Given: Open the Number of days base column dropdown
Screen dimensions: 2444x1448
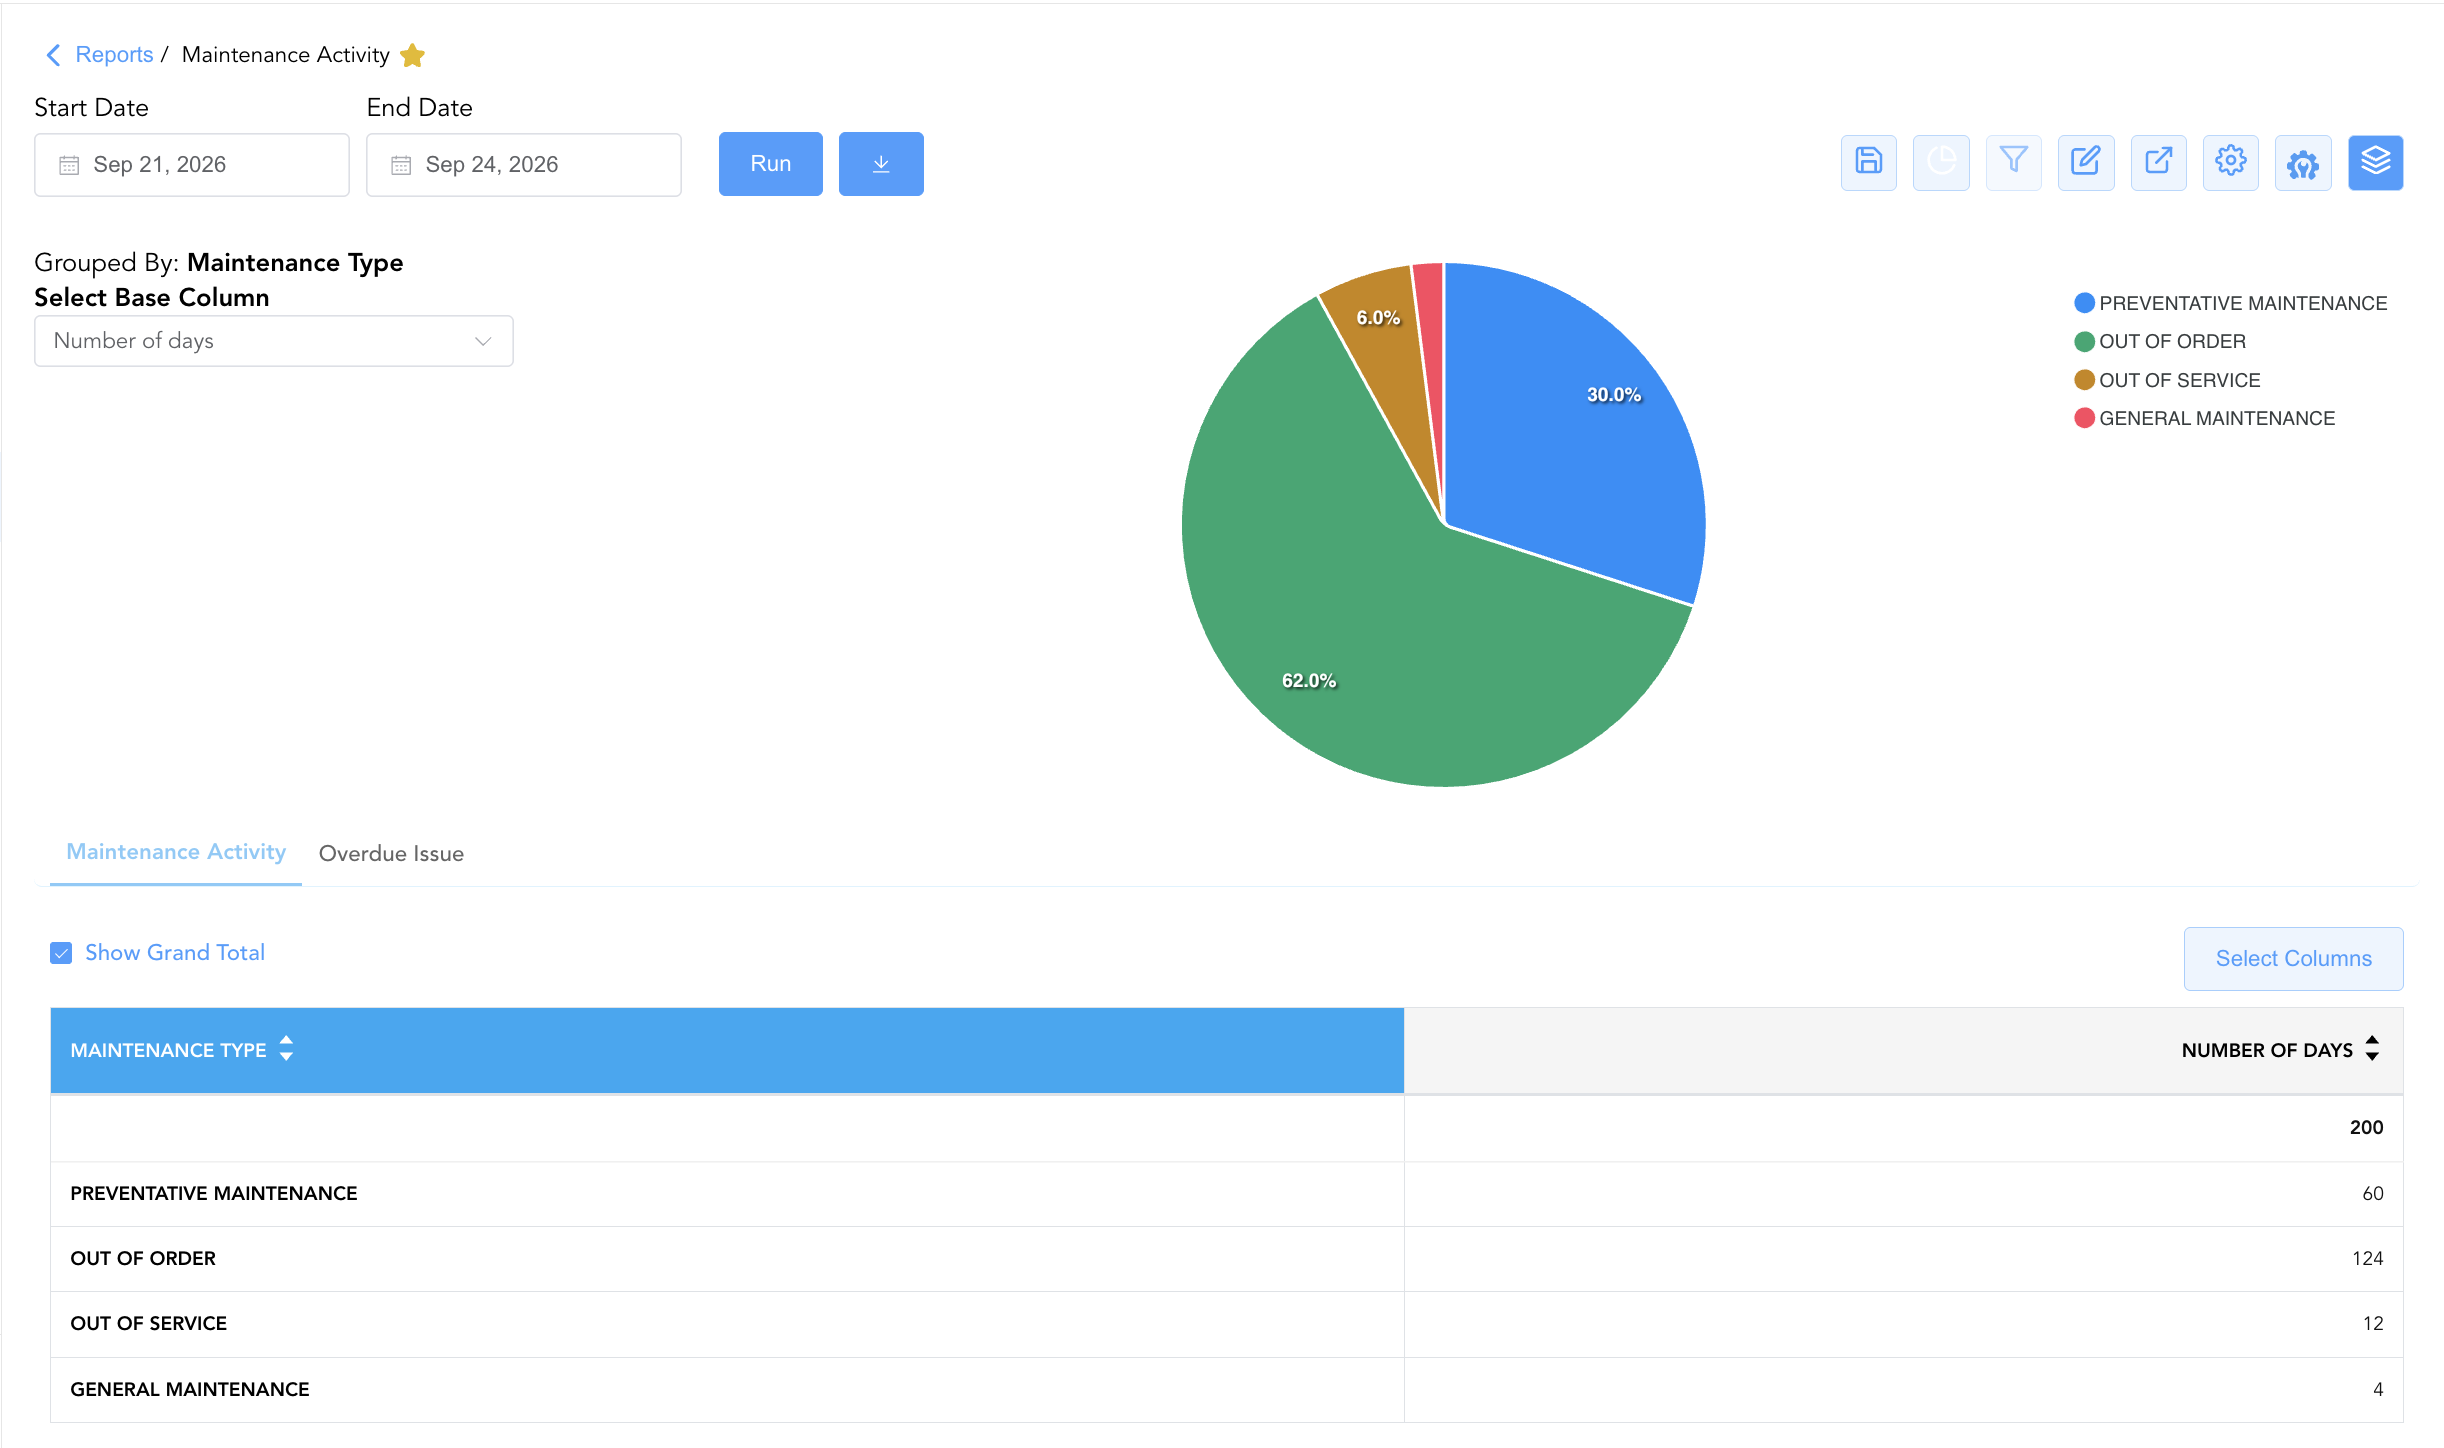Looking at the screenshot, I should [x=274, y=341].
